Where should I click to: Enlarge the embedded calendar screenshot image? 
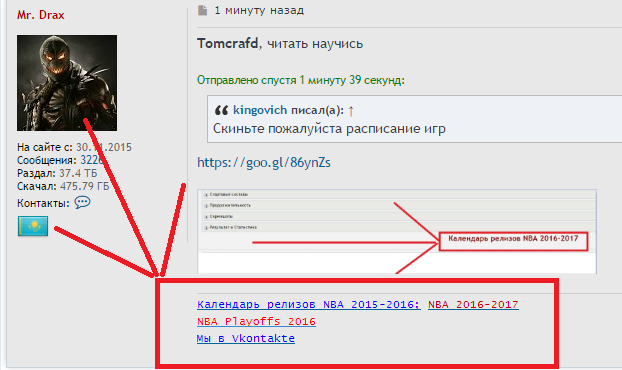397,232
